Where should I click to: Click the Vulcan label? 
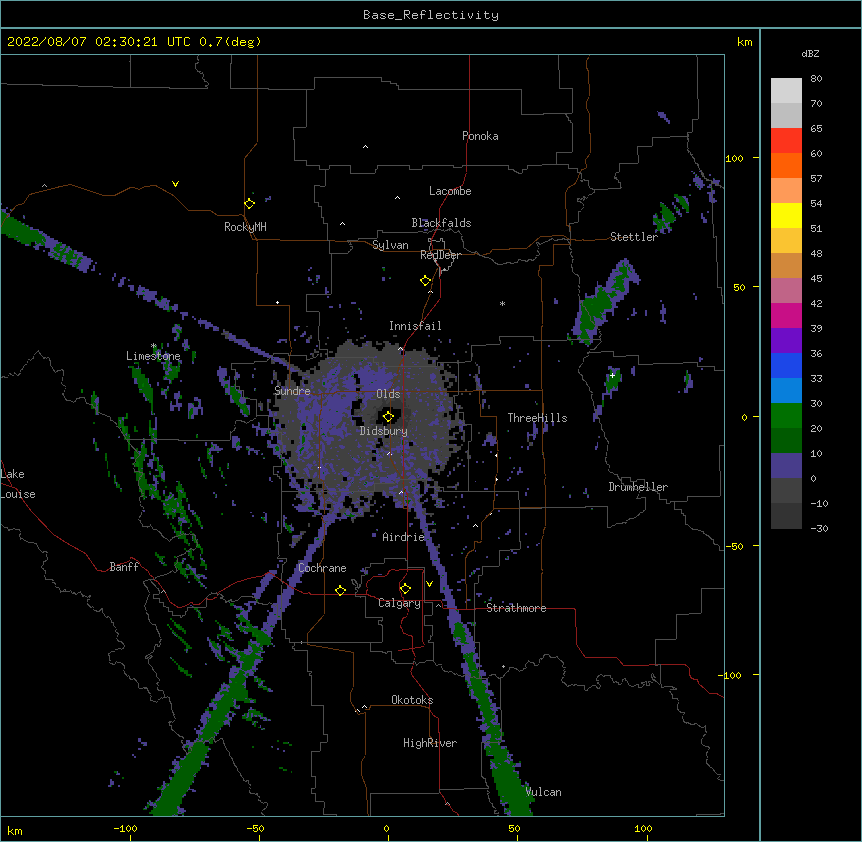tap(543, 792)
